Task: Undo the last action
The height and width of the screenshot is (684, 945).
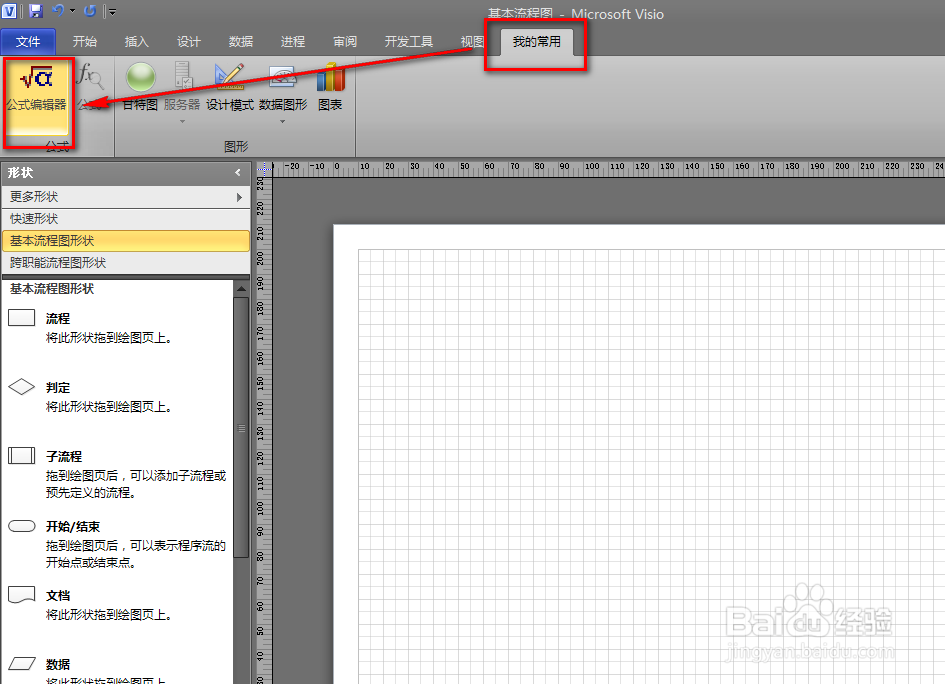Action: pyautogui.click(x=58, y=10)
